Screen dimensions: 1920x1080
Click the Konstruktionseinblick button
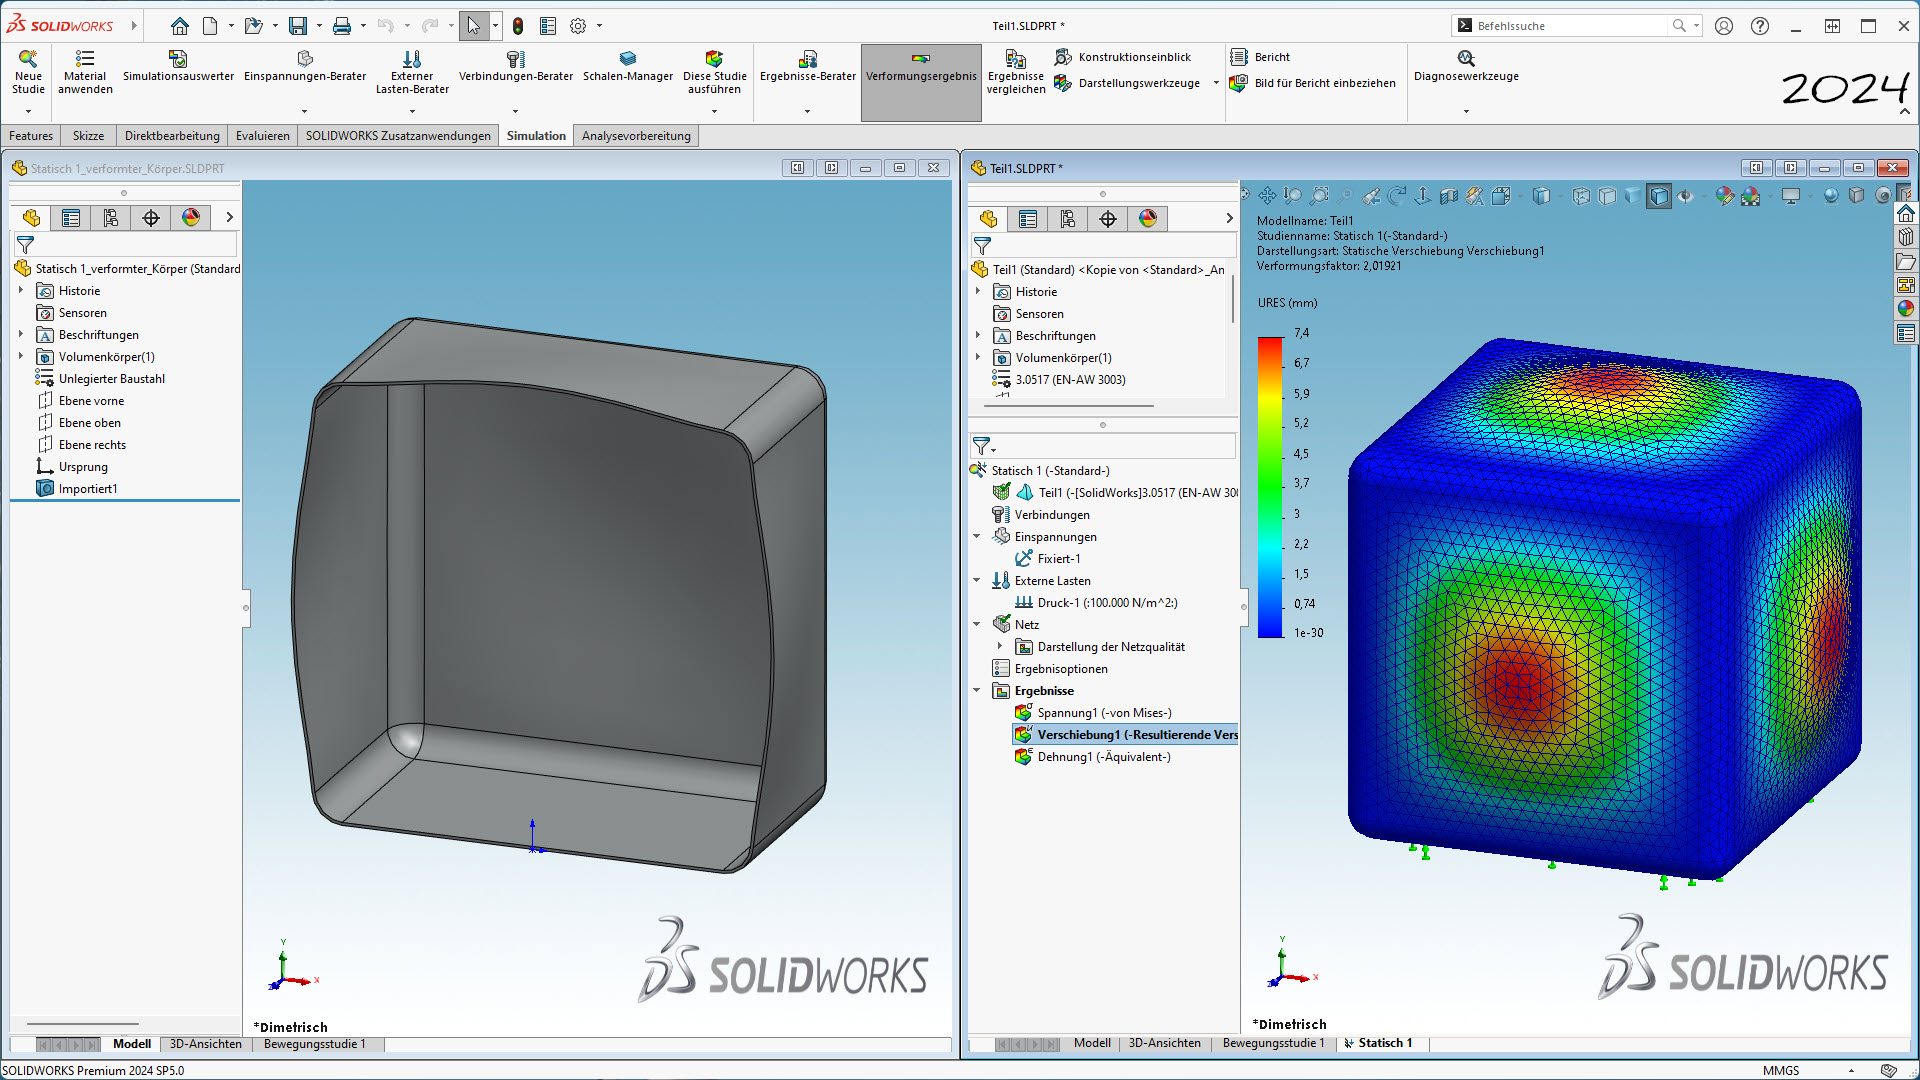pos(1134,57)
